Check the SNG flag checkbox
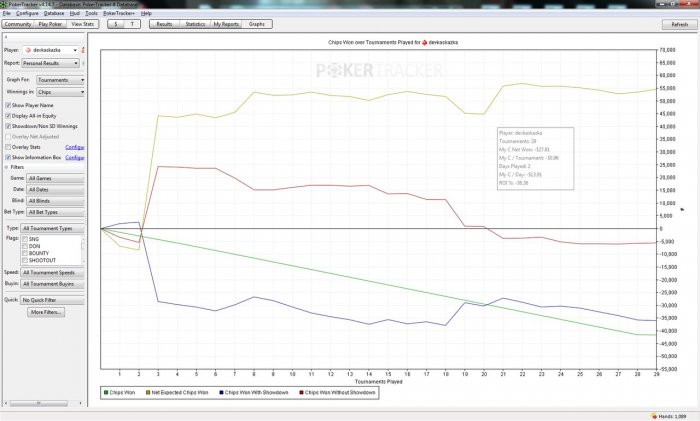This screenshot has height=421, width=700. (25, 239)
